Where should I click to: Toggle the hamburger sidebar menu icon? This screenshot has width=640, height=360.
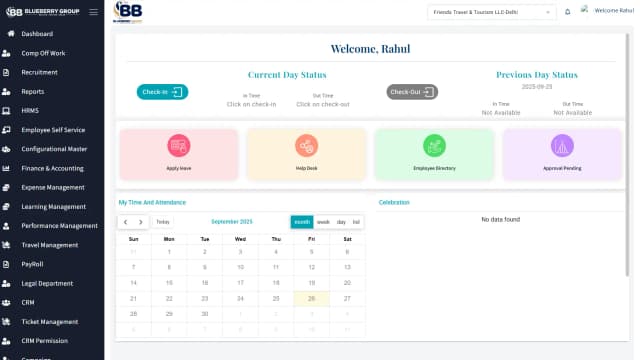pos(93,12)
